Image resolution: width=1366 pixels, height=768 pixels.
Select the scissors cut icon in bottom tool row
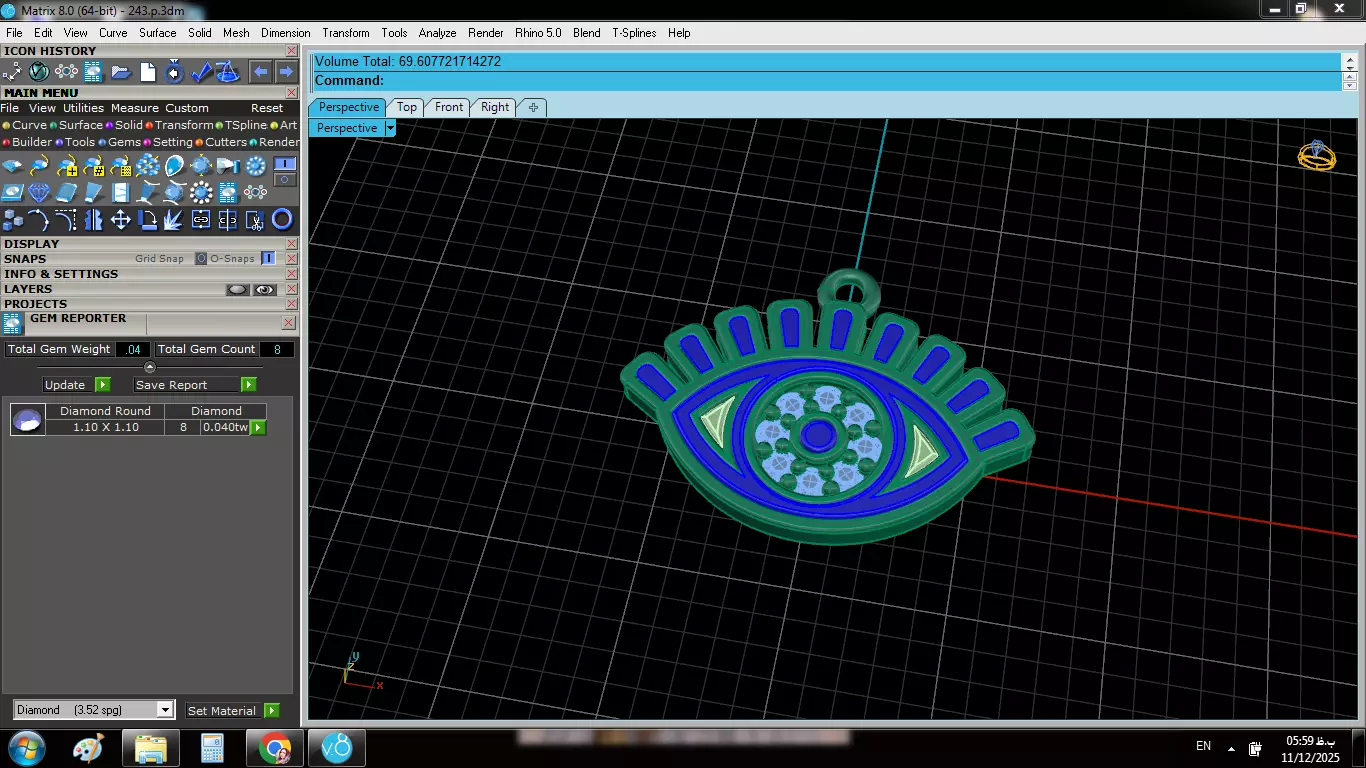coord(255,220)
